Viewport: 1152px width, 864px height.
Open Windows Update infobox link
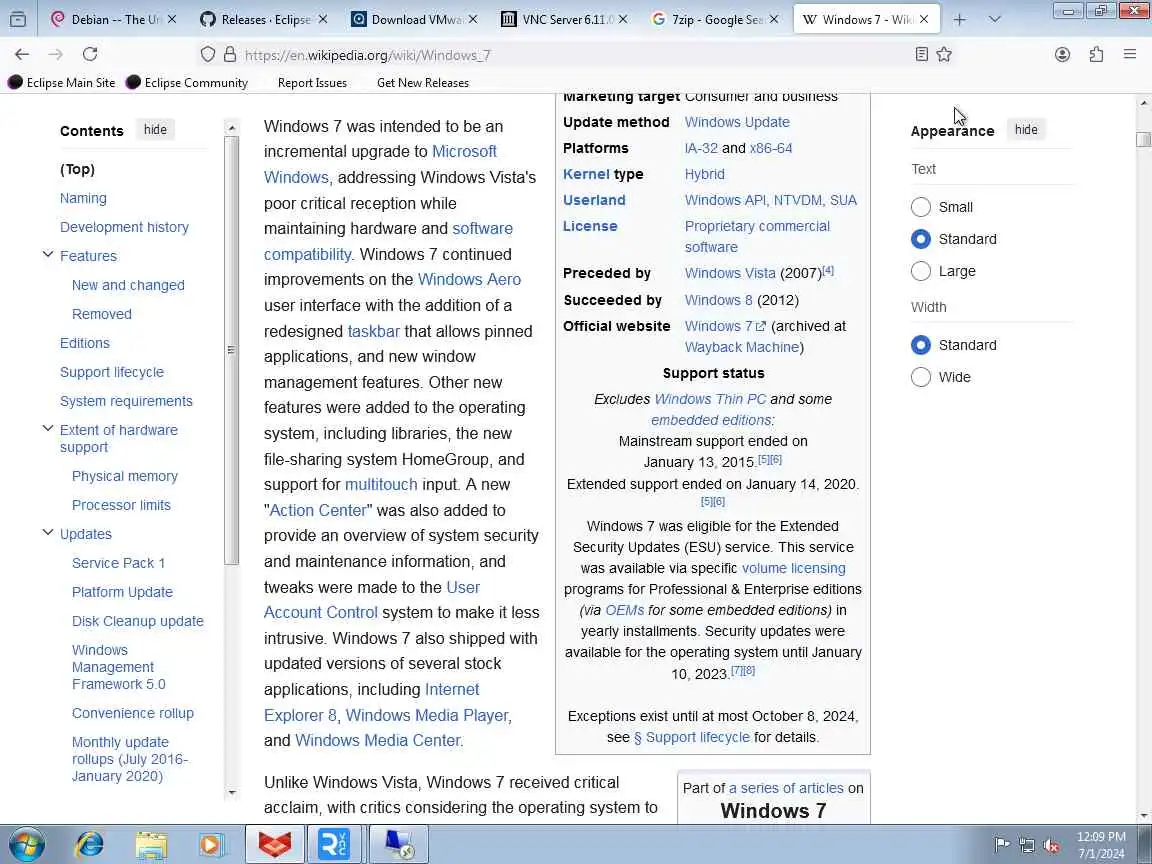point(737,122)
